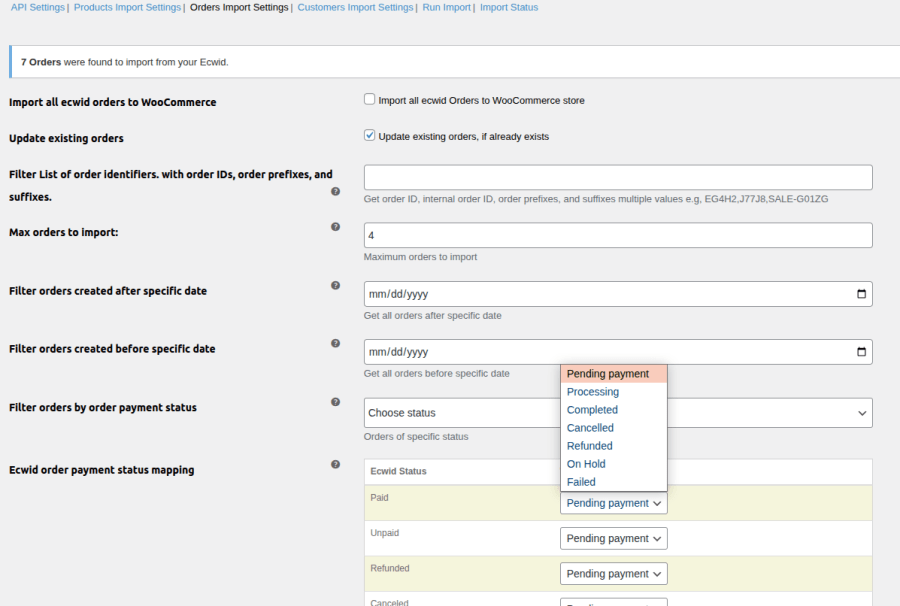Click help icon for orders created after date
The height and width of the screenshot is (606, 900).
coord(335,285)
